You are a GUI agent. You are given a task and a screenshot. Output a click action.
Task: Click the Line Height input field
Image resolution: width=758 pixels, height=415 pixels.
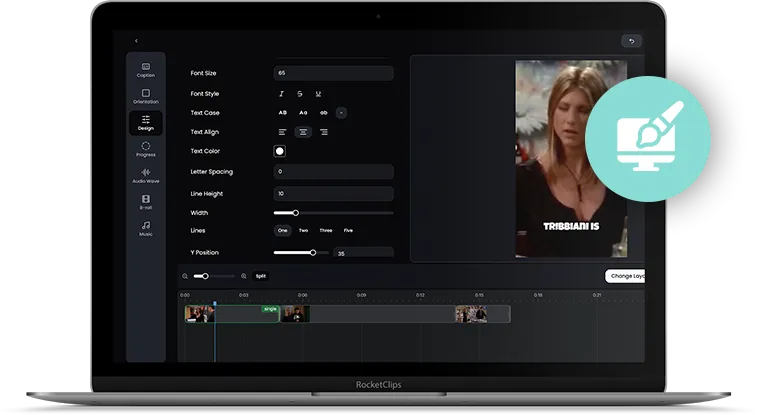point(334,193)
